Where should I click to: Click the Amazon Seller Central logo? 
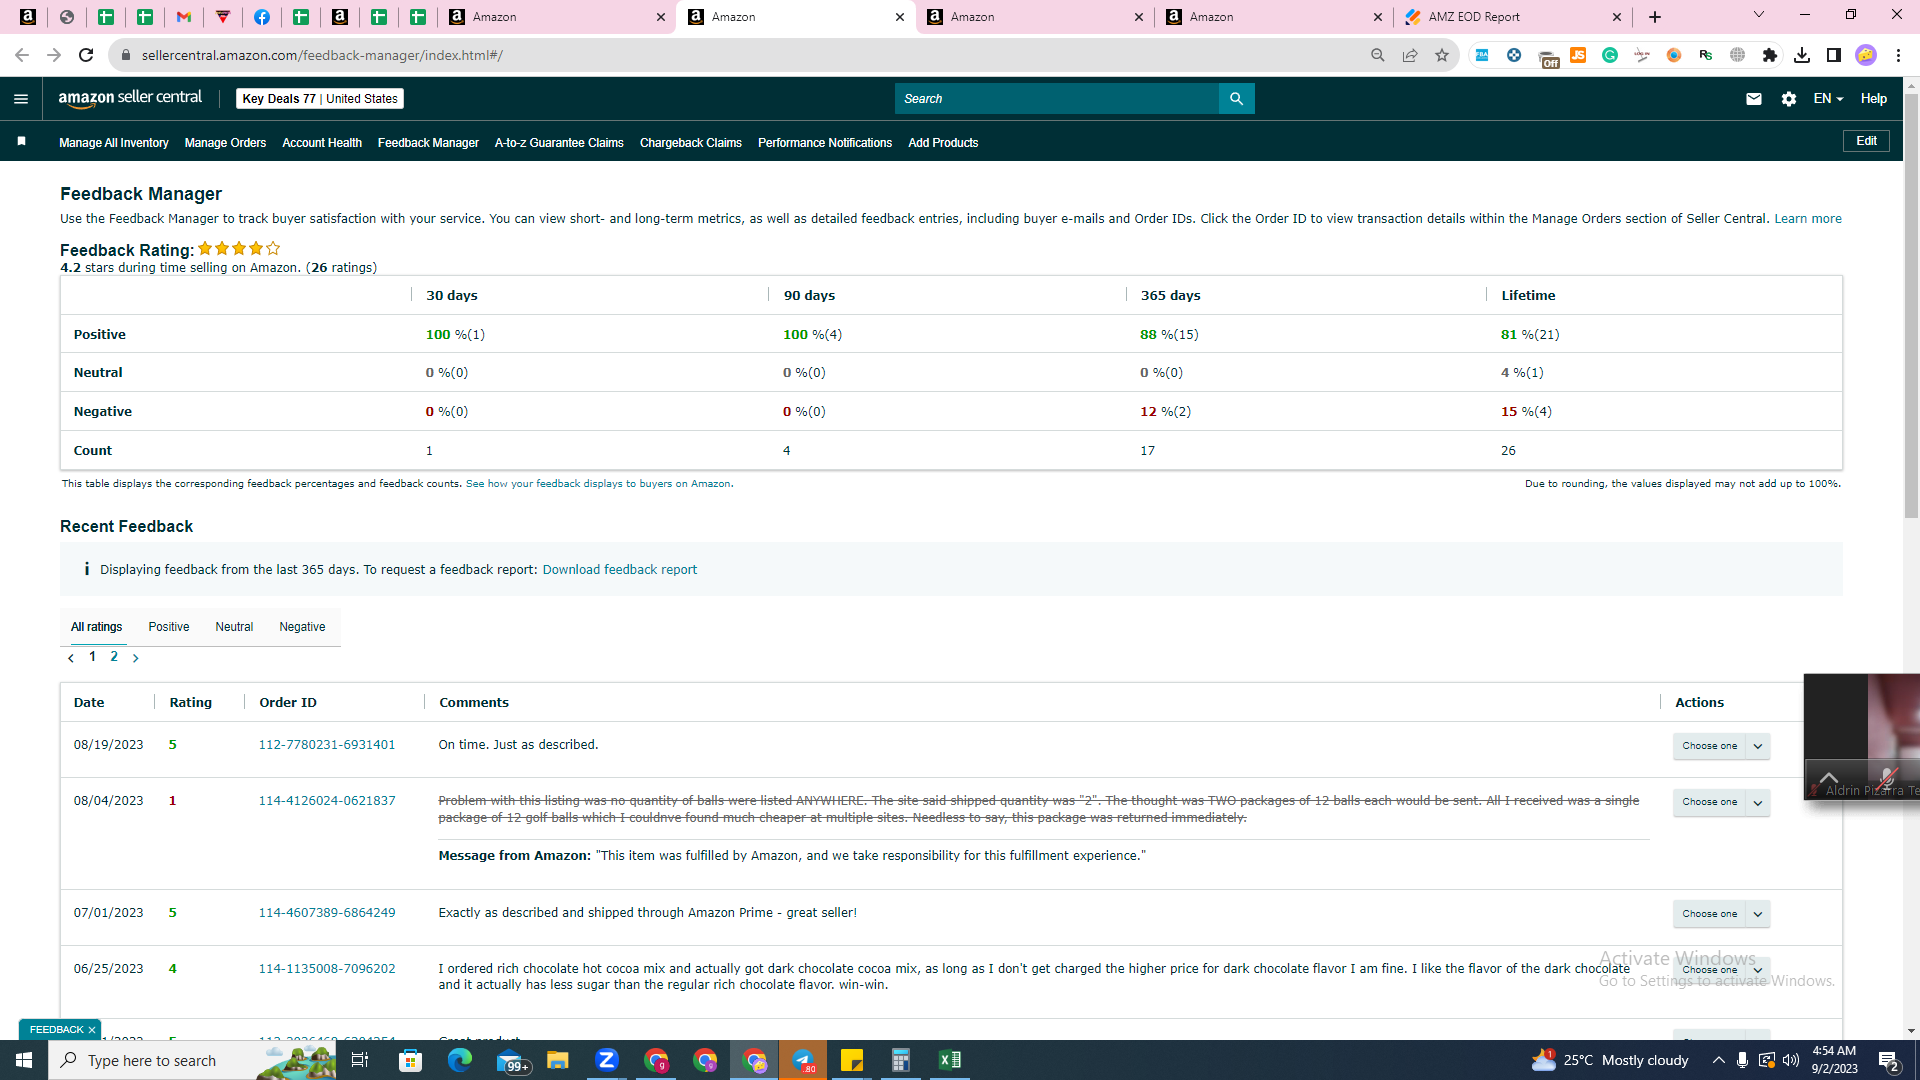[x=130, y=98]
